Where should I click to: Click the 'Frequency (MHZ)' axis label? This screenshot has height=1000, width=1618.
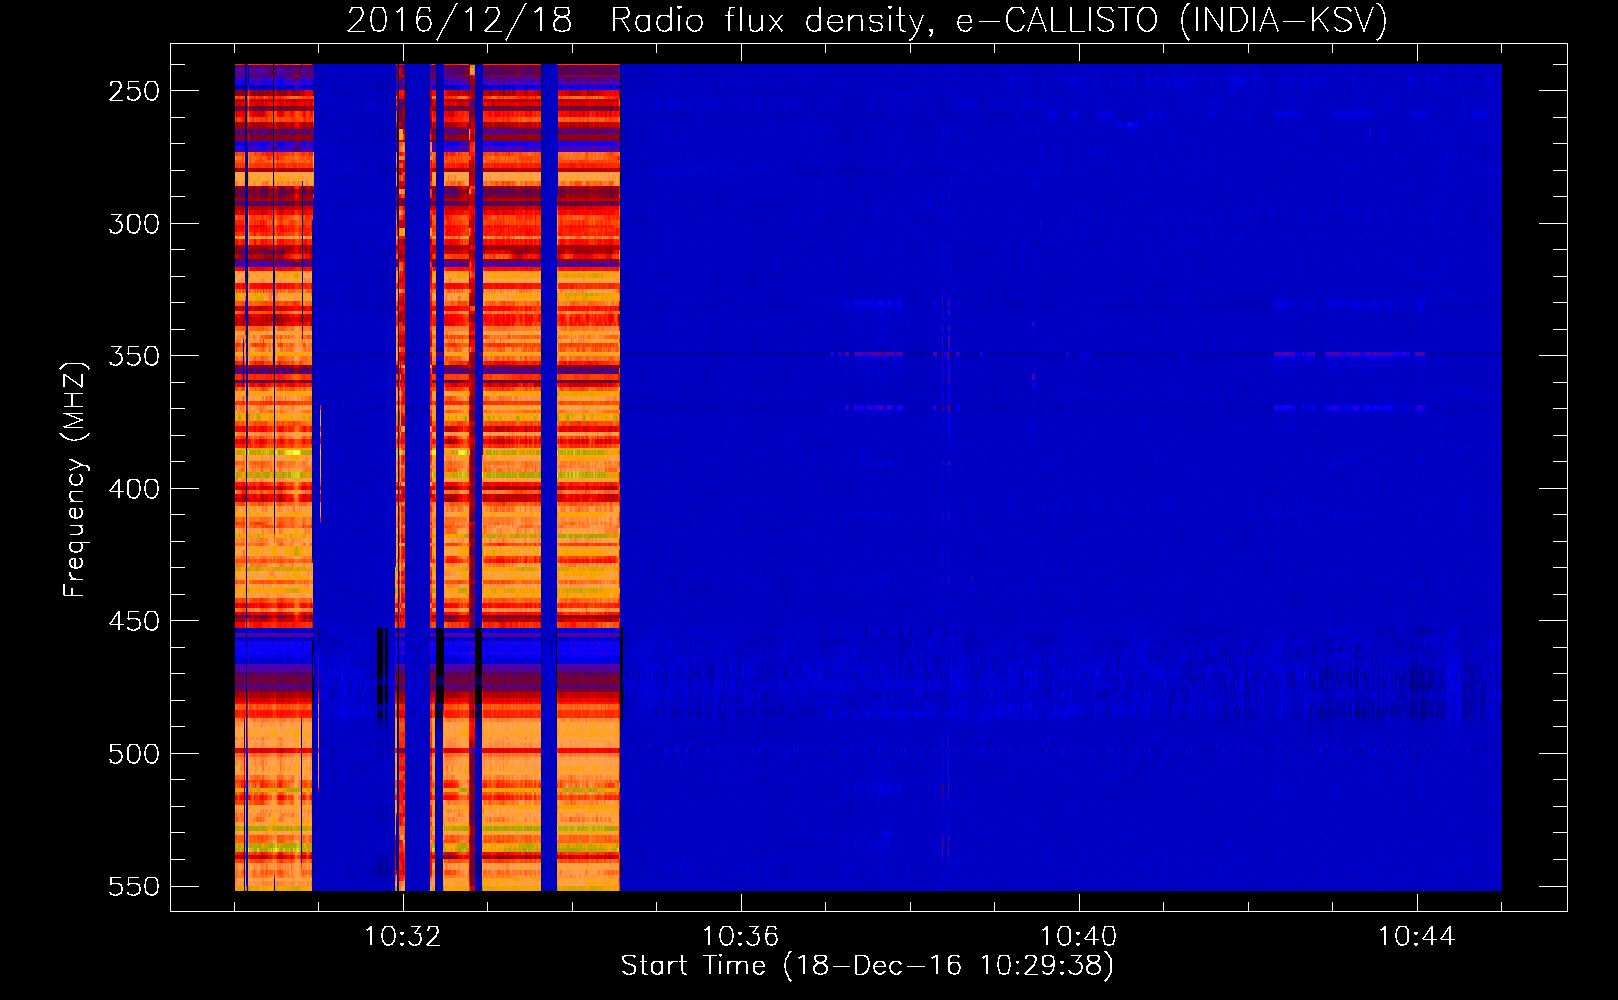75,479
